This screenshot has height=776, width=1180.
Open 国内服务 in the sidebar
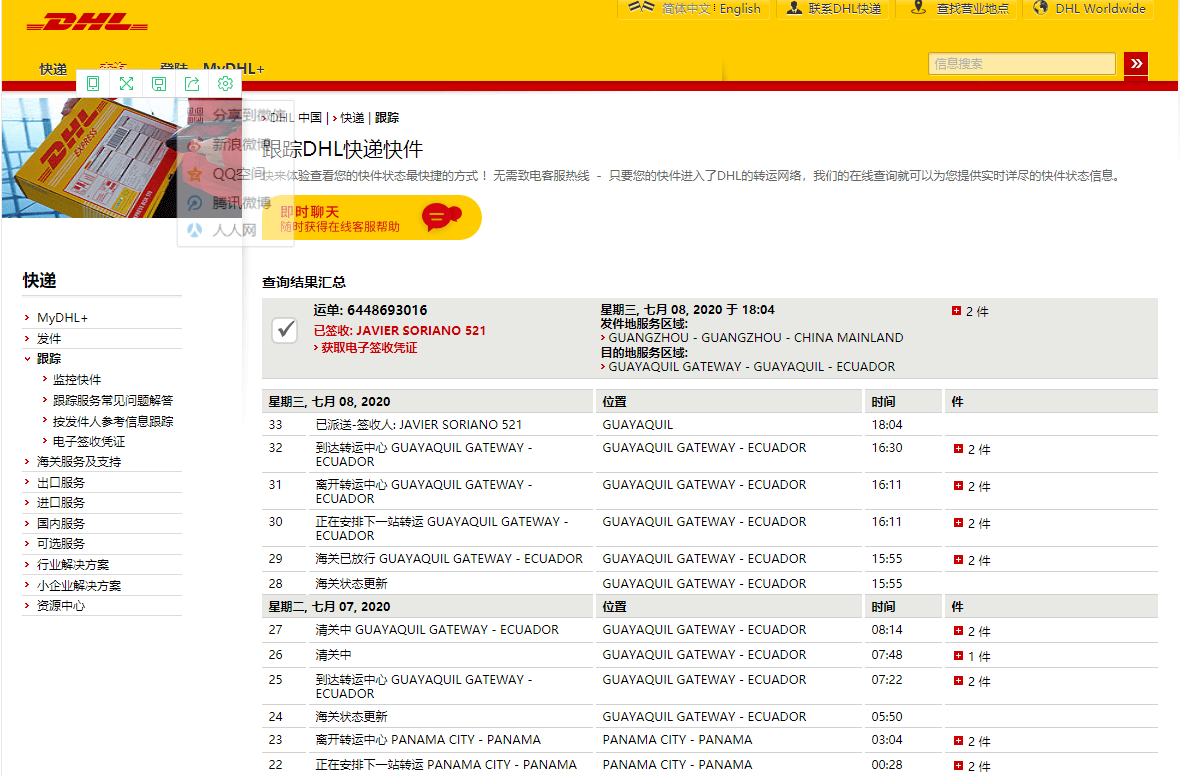tap(61, 523)
